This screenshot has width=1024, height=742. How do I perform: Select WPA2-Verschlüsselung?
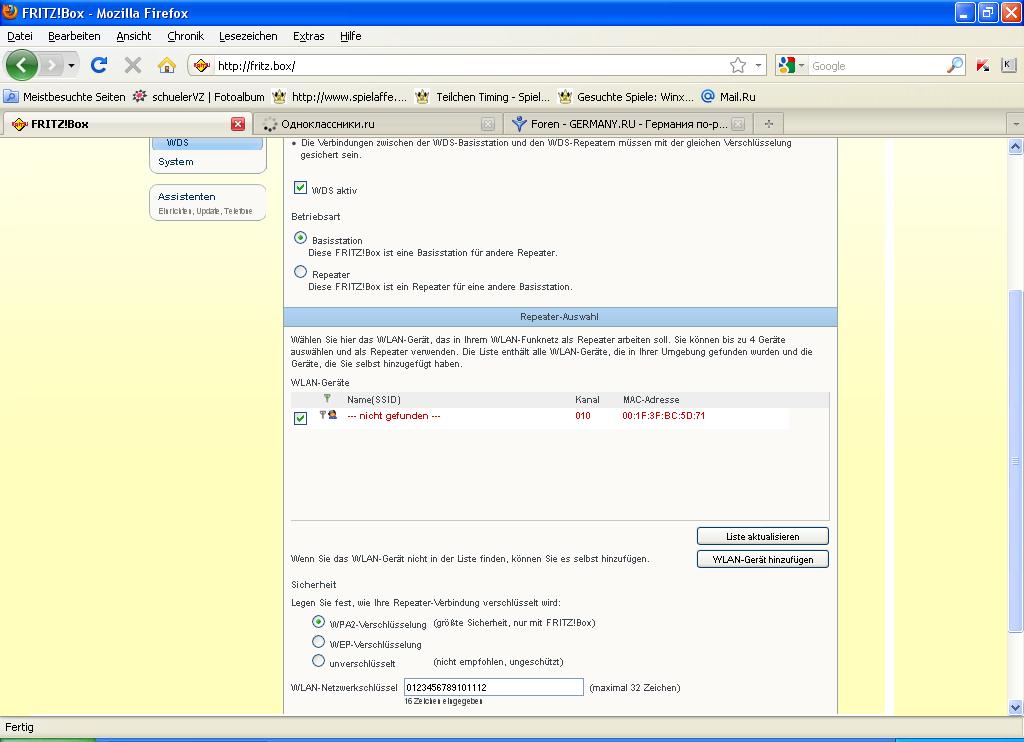coord(319,621)
